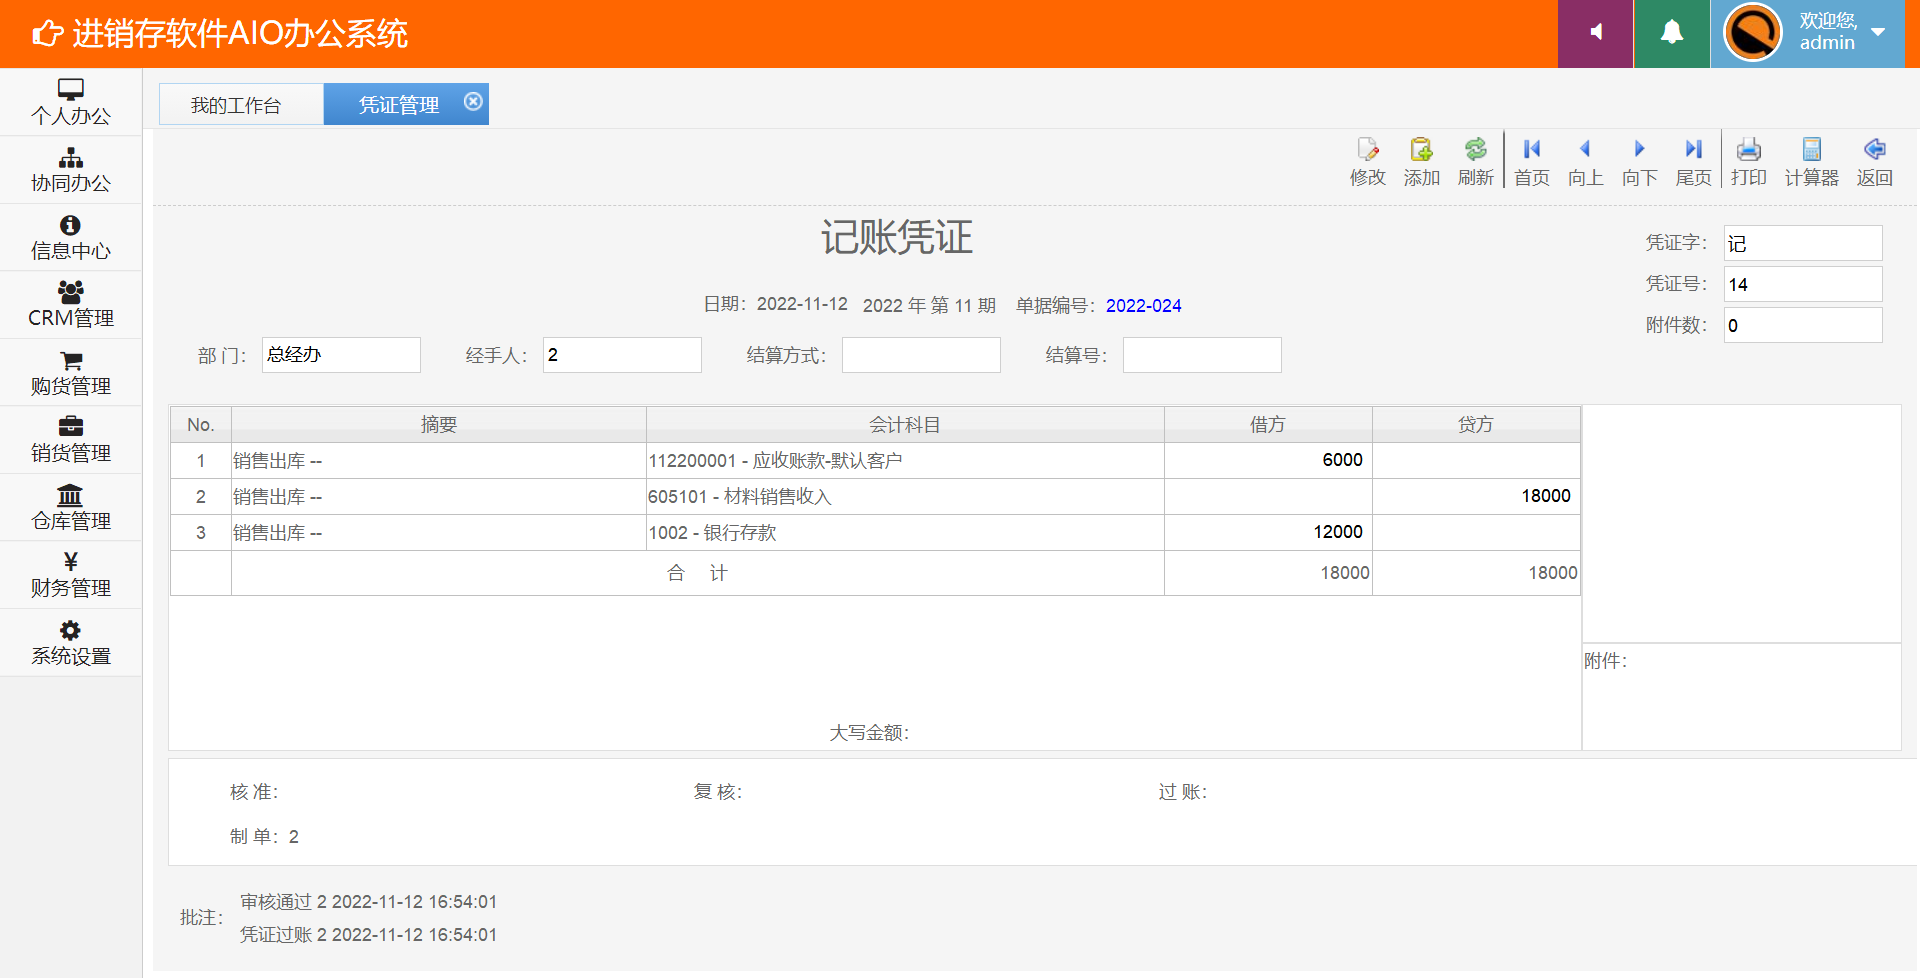The image size is (1920, 978).
Task: Click the 日期 2022-11-12 text
Action: (775, 304)
